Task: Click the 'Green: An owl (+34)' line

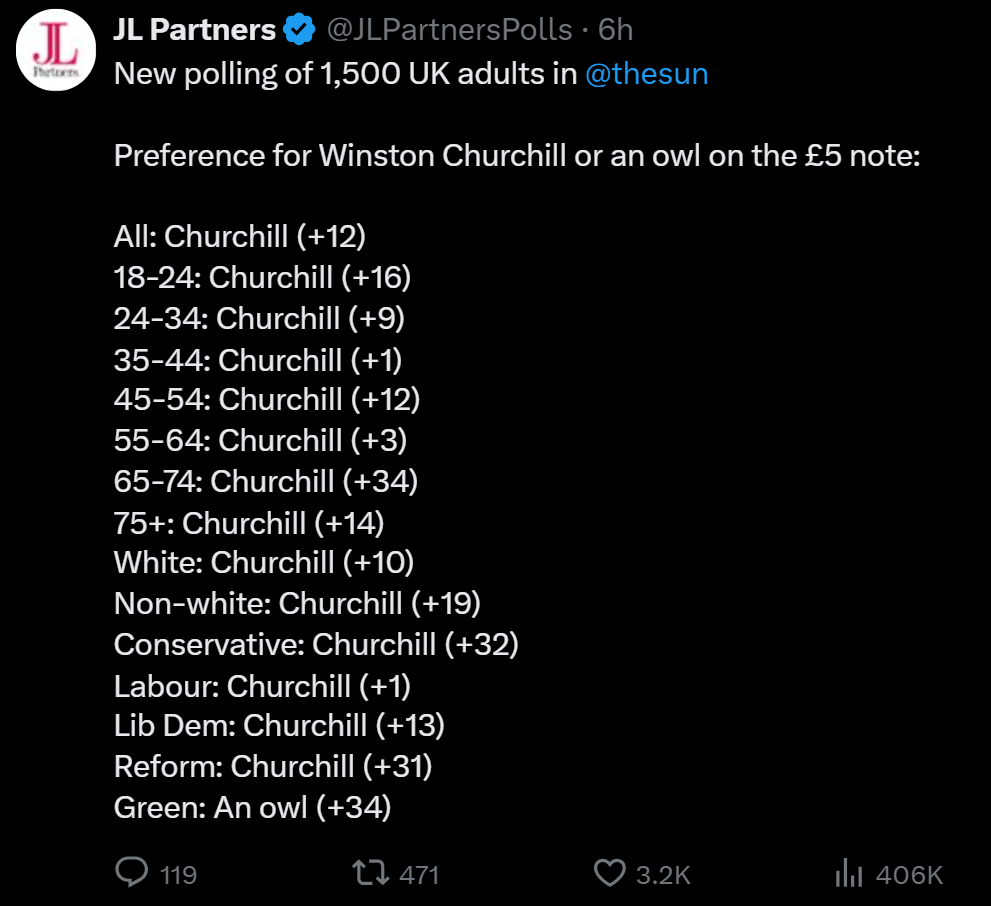Action: click(252, 807)
